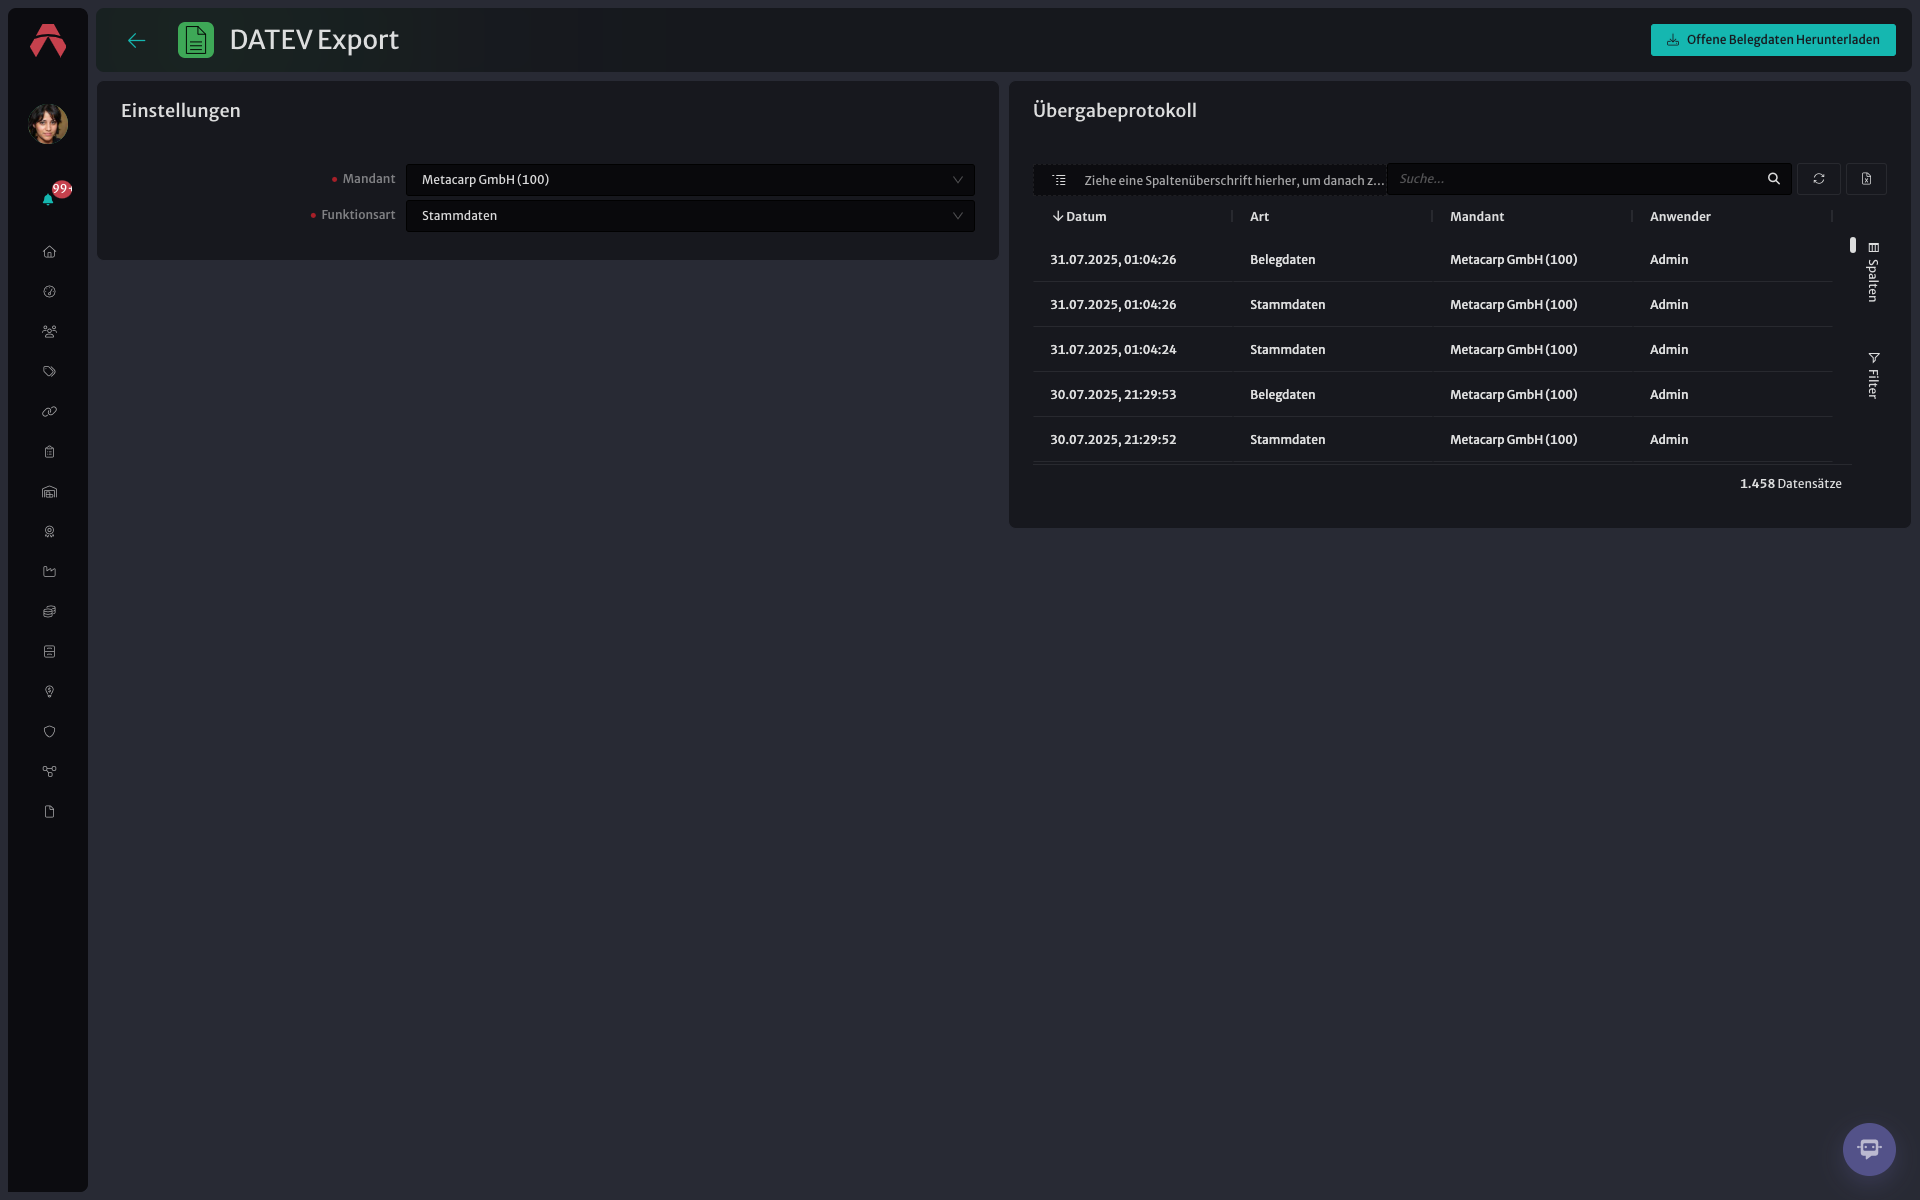Refresh the Übergabeprotokoll table
This screenshot has width=1920, height=1200.
pyautogui.click(x=1819, y=179)
